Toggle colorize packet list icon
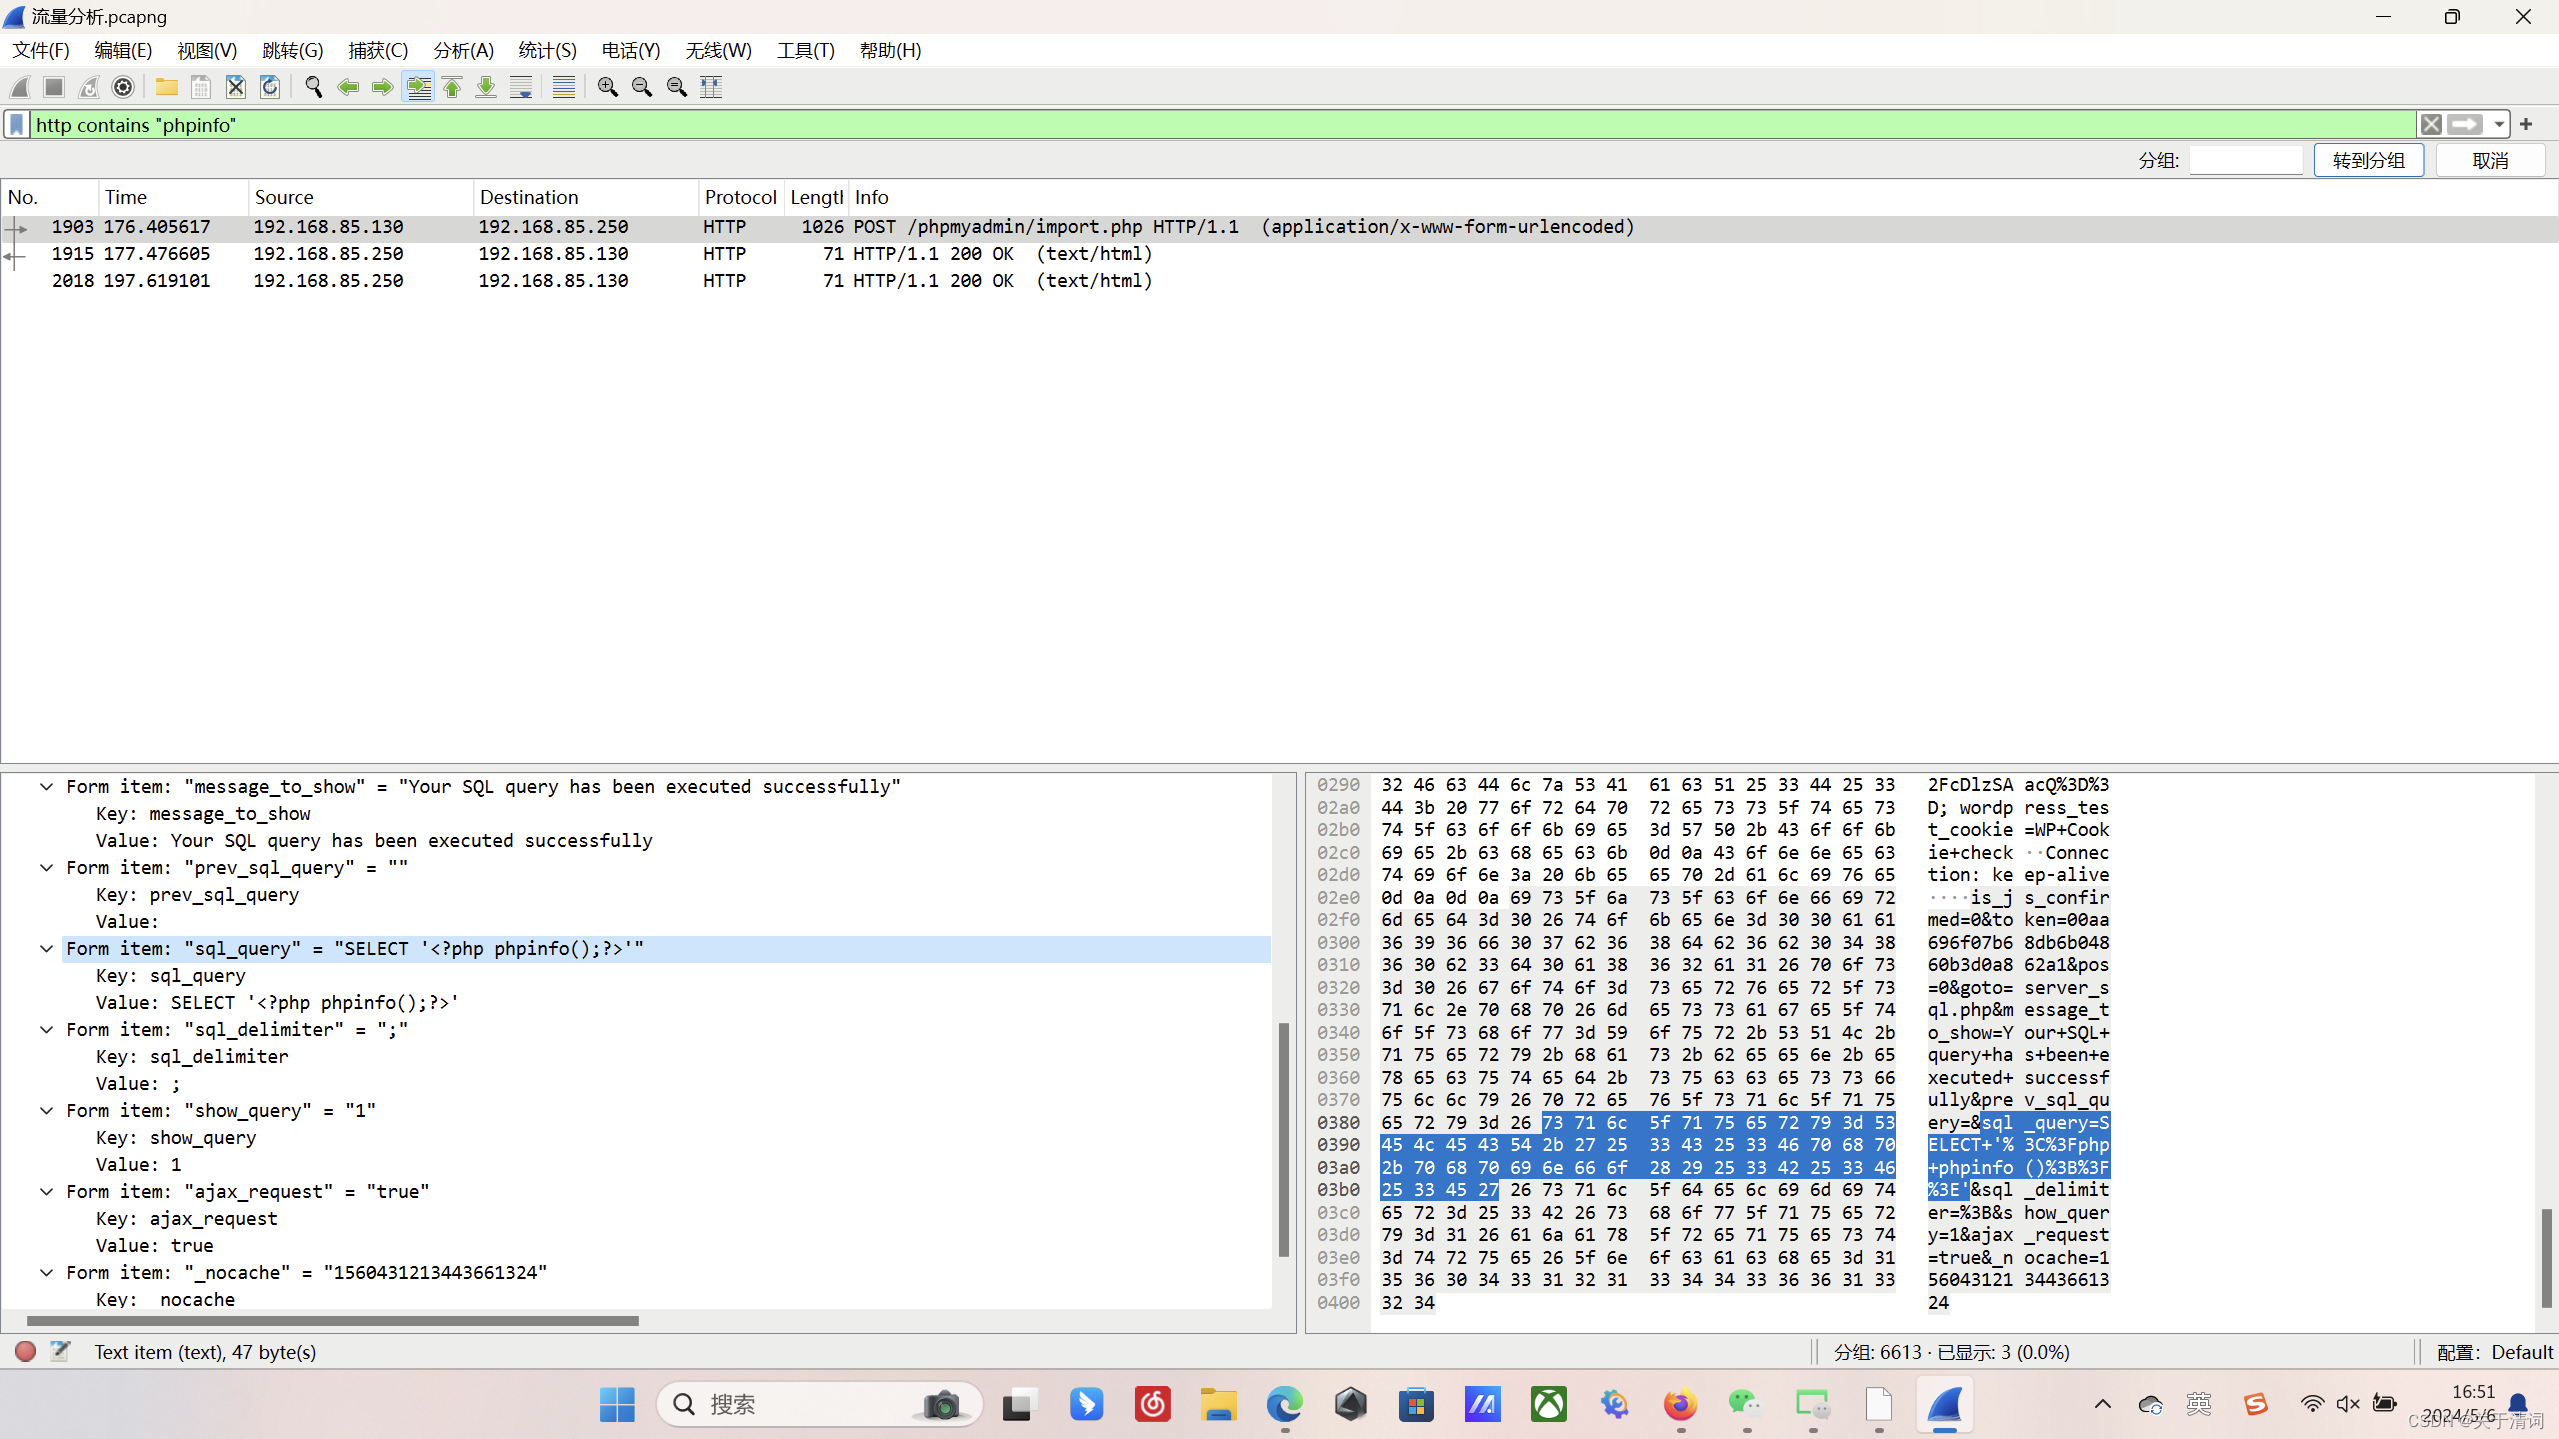Screen dimensions: 2559x1439 point(563,87)
